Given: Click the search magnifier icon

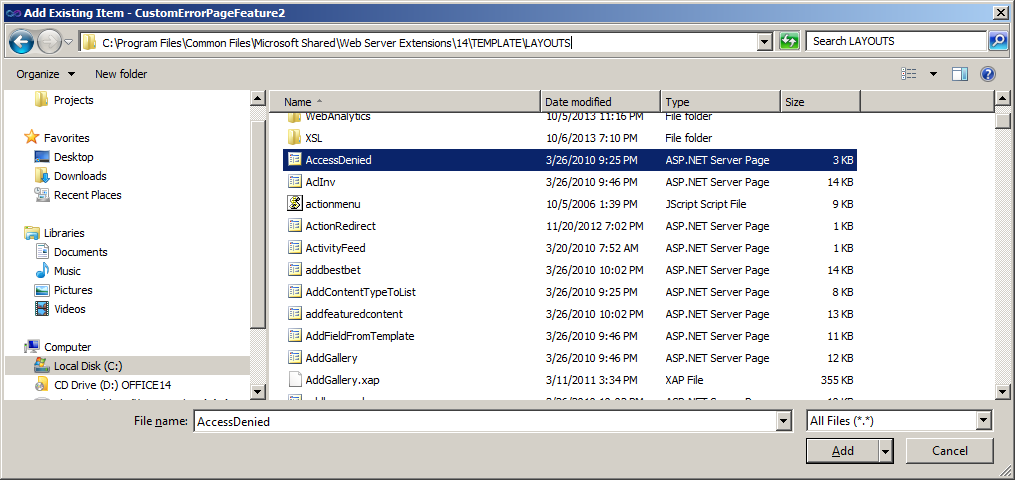Looking at the screenshot, I should (x=997, y=41).
